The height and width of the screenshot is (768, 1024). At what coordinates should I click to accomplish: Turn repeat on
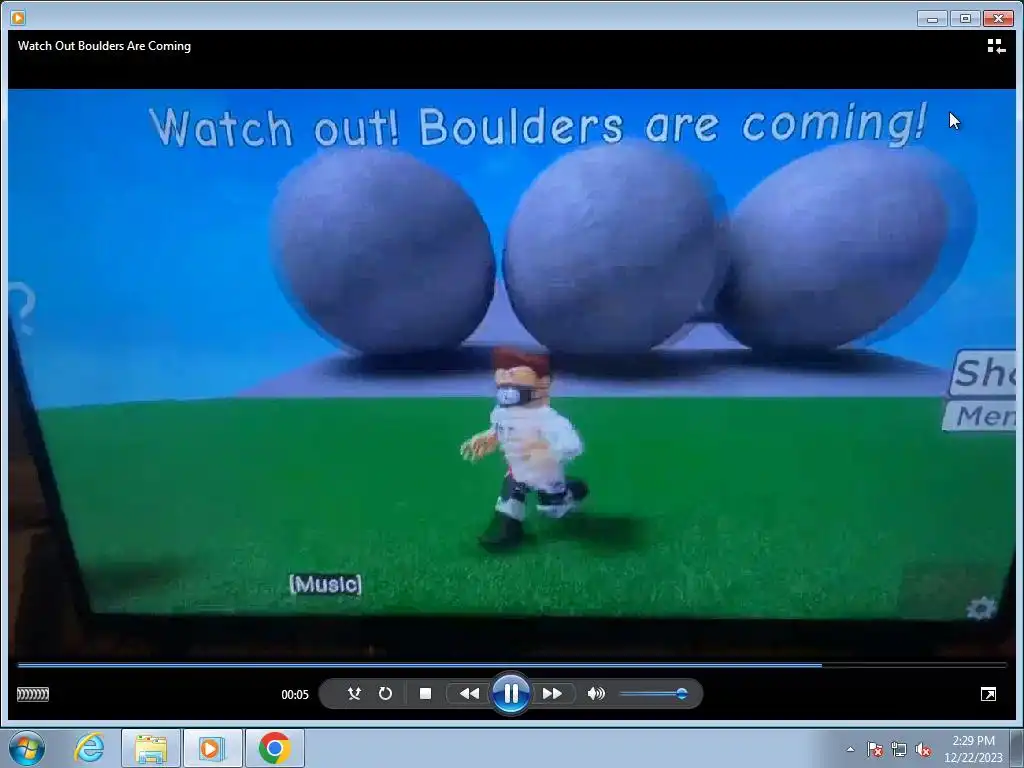click(x=385, y=694)
